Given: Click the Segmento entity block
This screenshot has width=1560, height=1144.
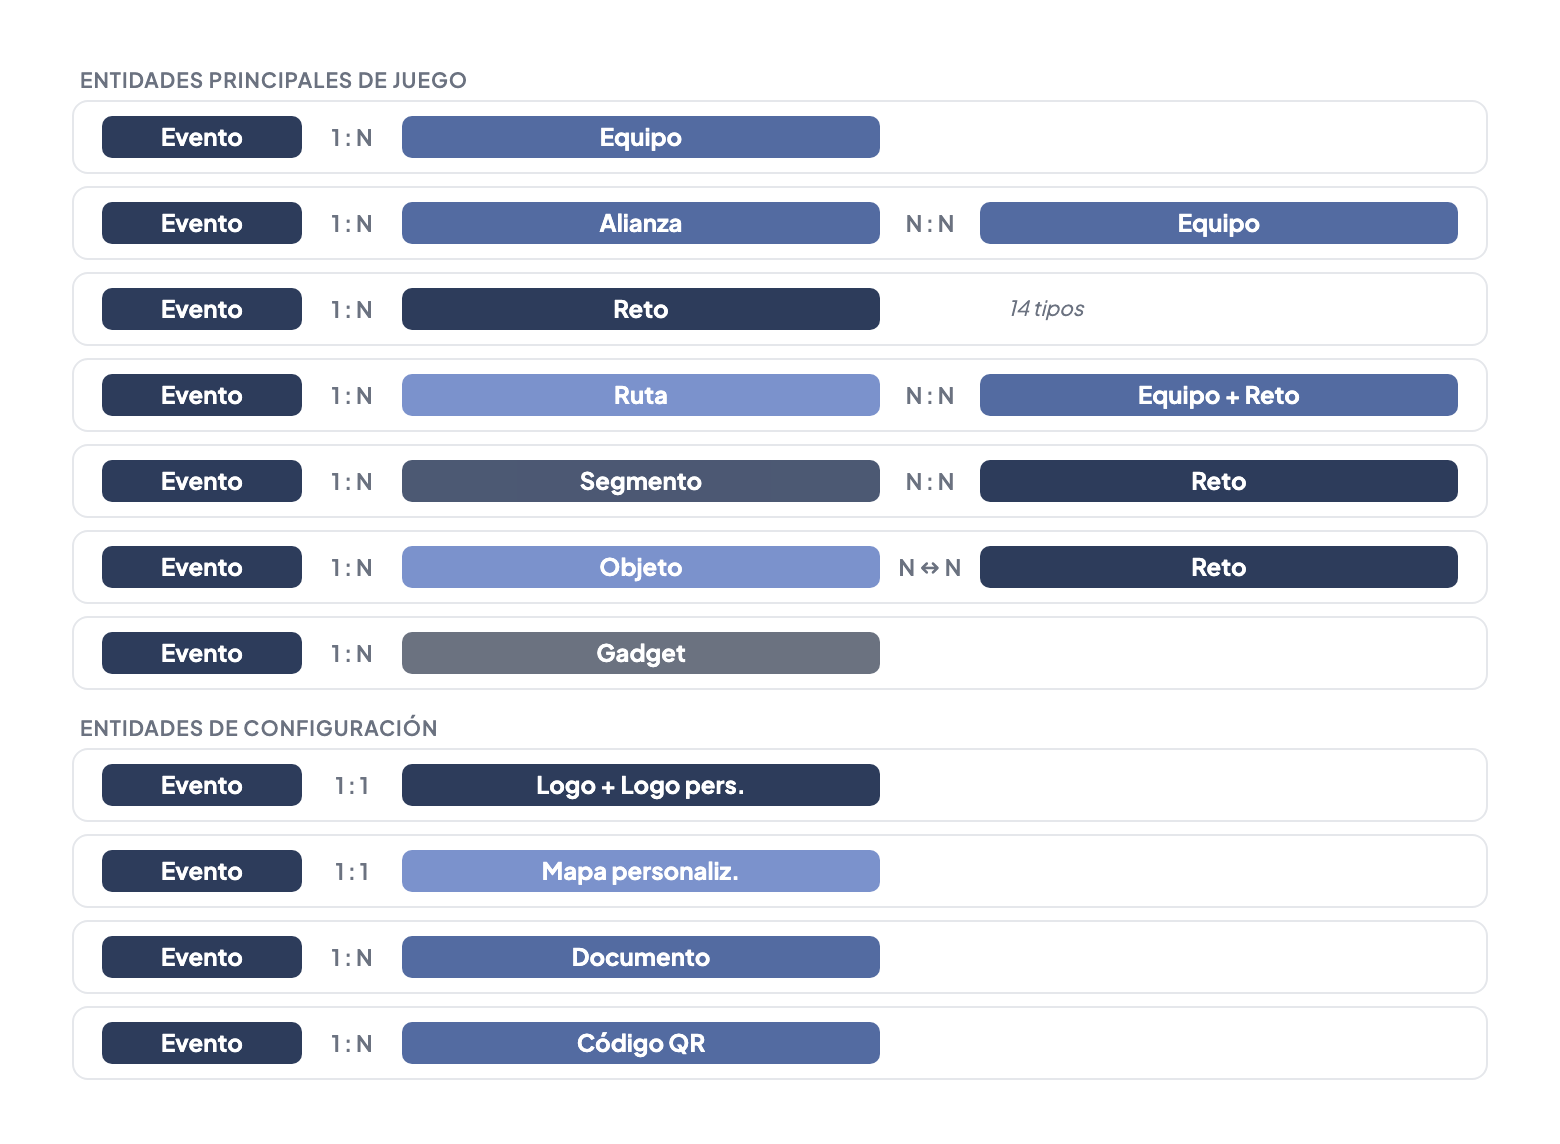Looking at the screenshot, I should coord(640,481).
